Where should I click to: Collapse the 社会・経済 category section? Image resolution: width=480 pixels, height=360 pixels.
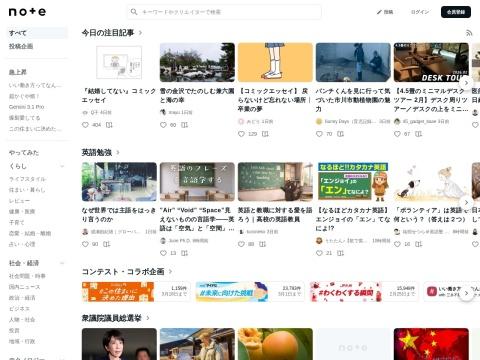coord(62,263)
